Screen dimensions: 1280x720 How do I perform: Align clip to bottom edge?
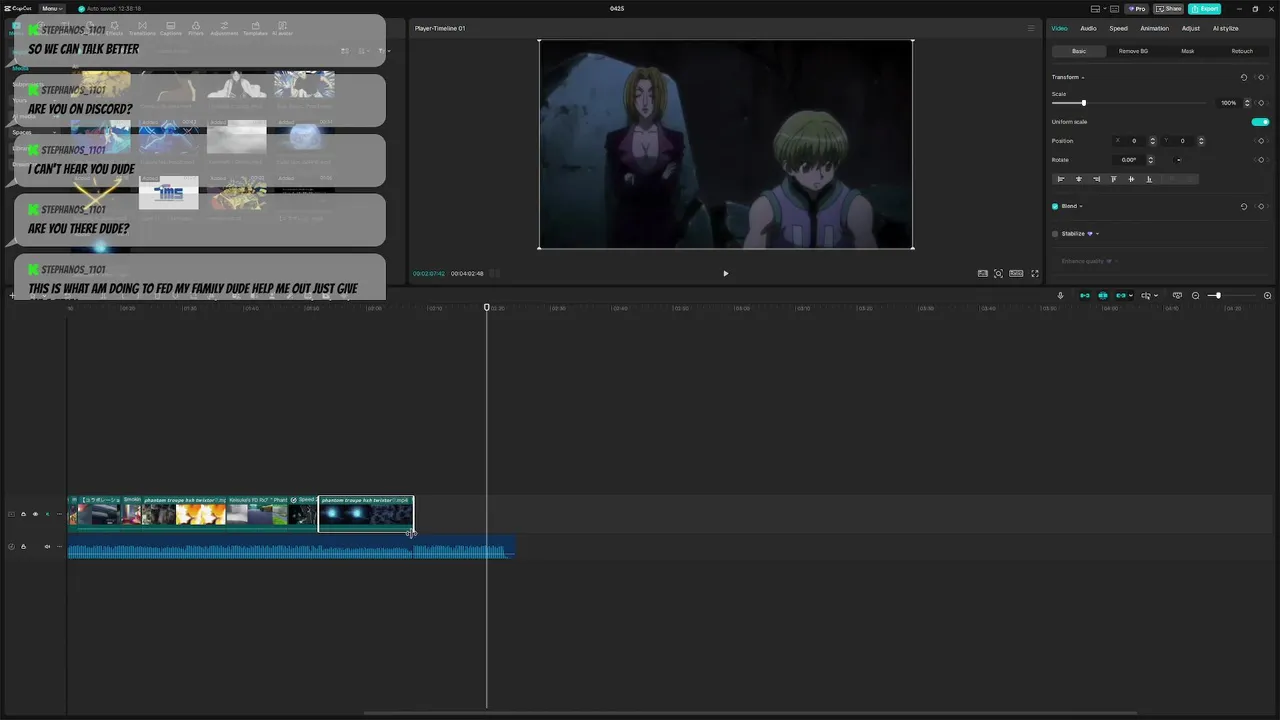tap(1149, 179)
